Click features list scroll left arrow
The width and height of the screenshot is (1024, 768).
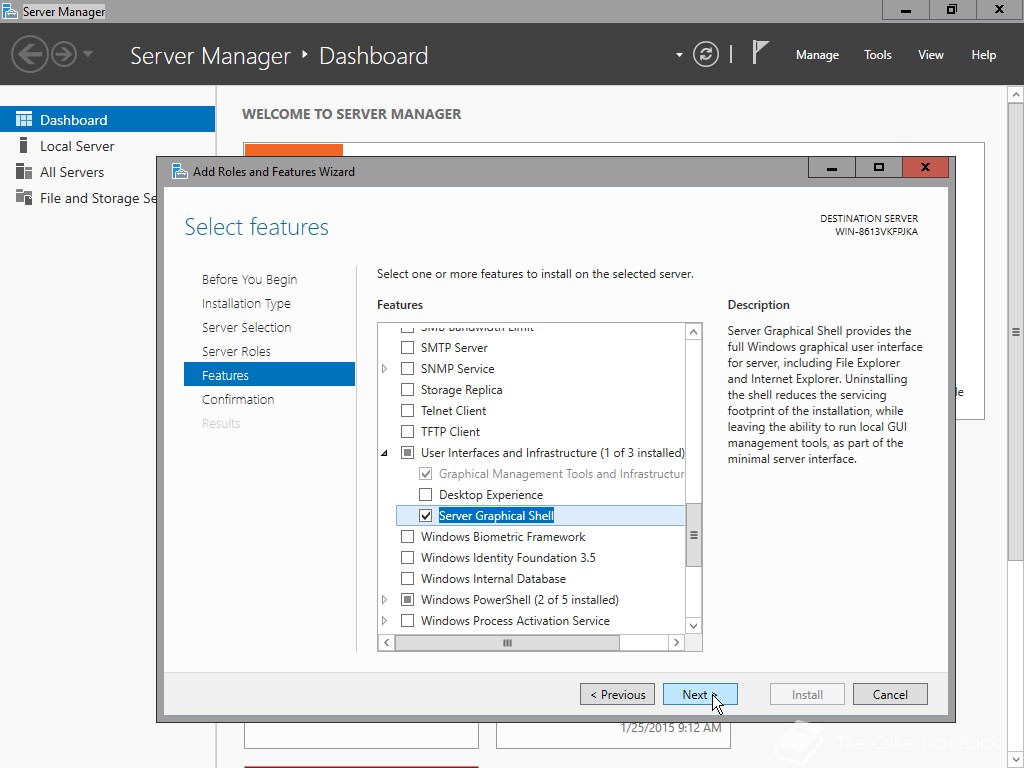[x=387, y=643]
